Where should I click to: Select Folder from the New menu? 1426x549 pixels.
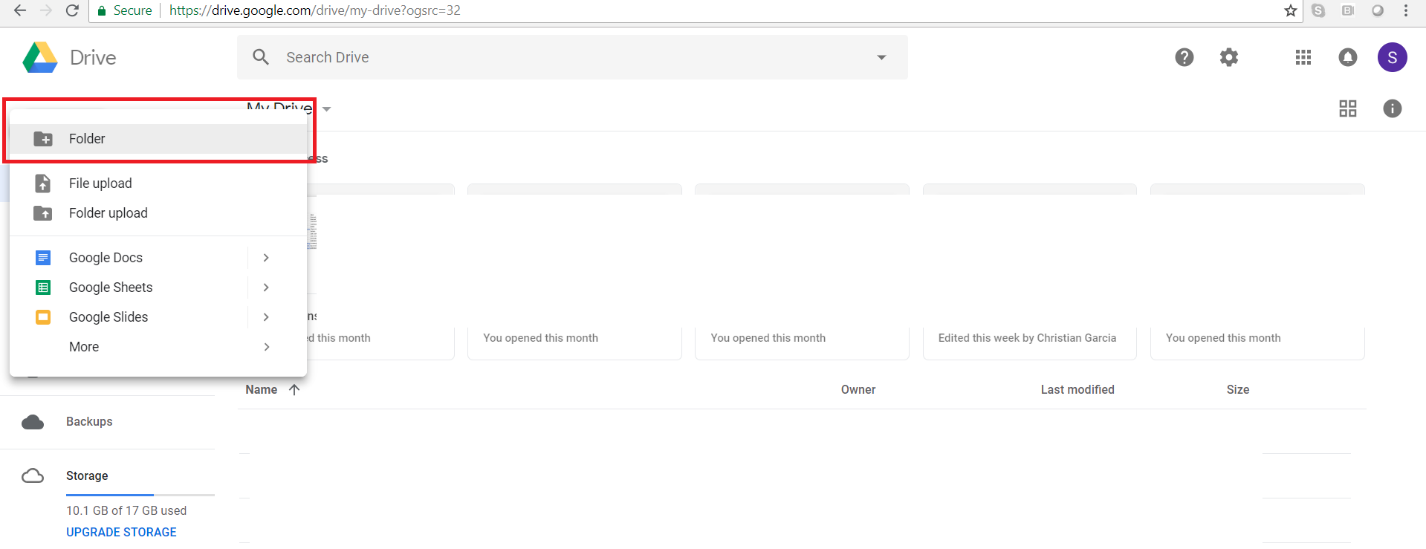[158, 139]
